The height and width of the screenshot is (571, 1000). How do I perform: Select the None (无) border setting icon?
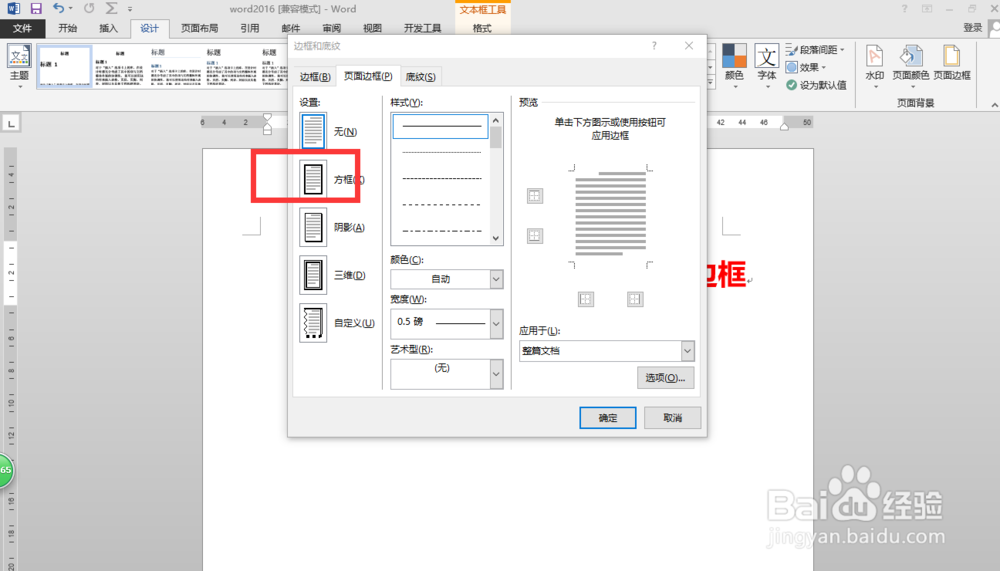tap(313, 131)
